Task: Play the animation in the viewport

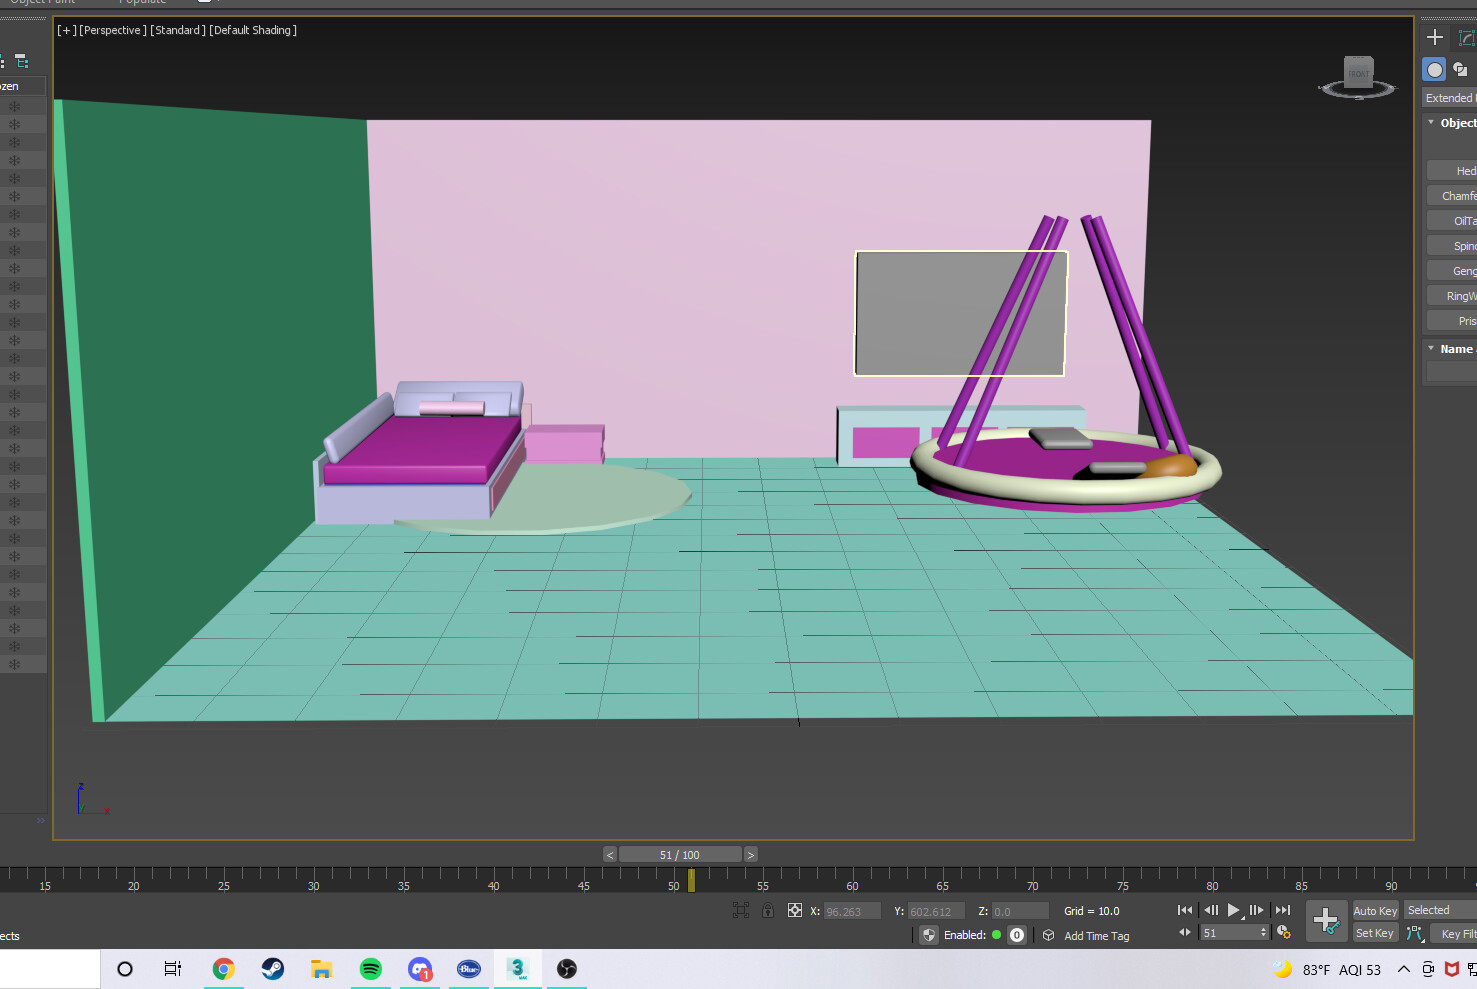Action: pos(1233,910)
